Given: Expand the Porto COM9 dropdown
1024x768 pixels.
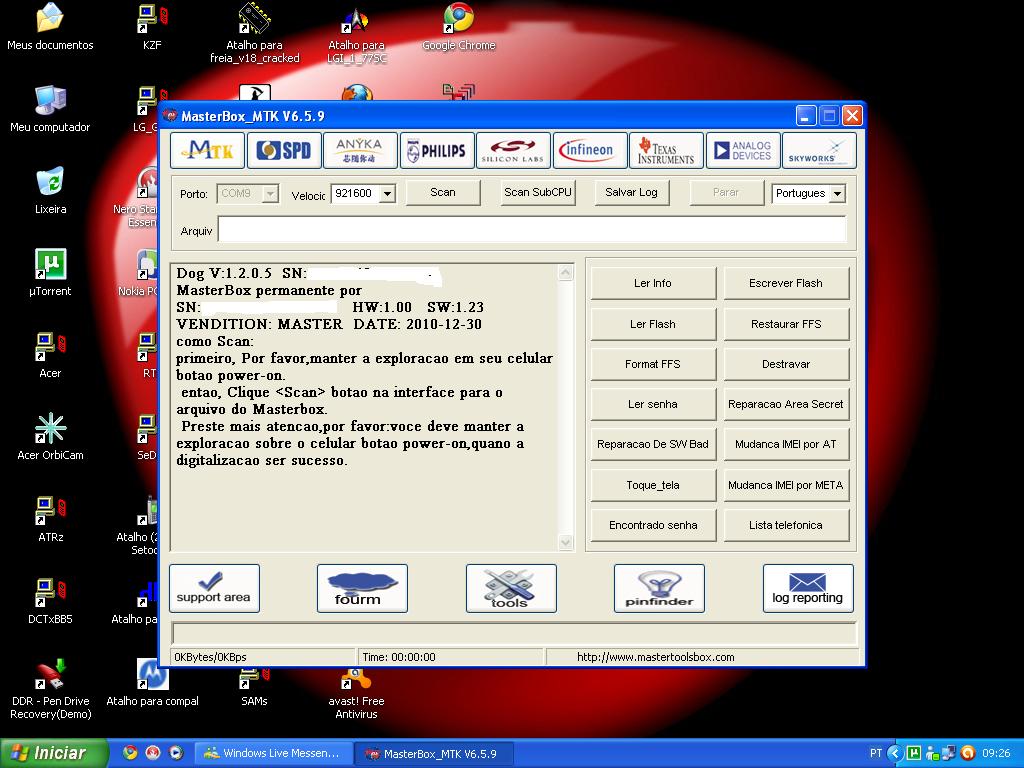Looking at the screenshot, I should pyautogui.click(x=269, y=194).
